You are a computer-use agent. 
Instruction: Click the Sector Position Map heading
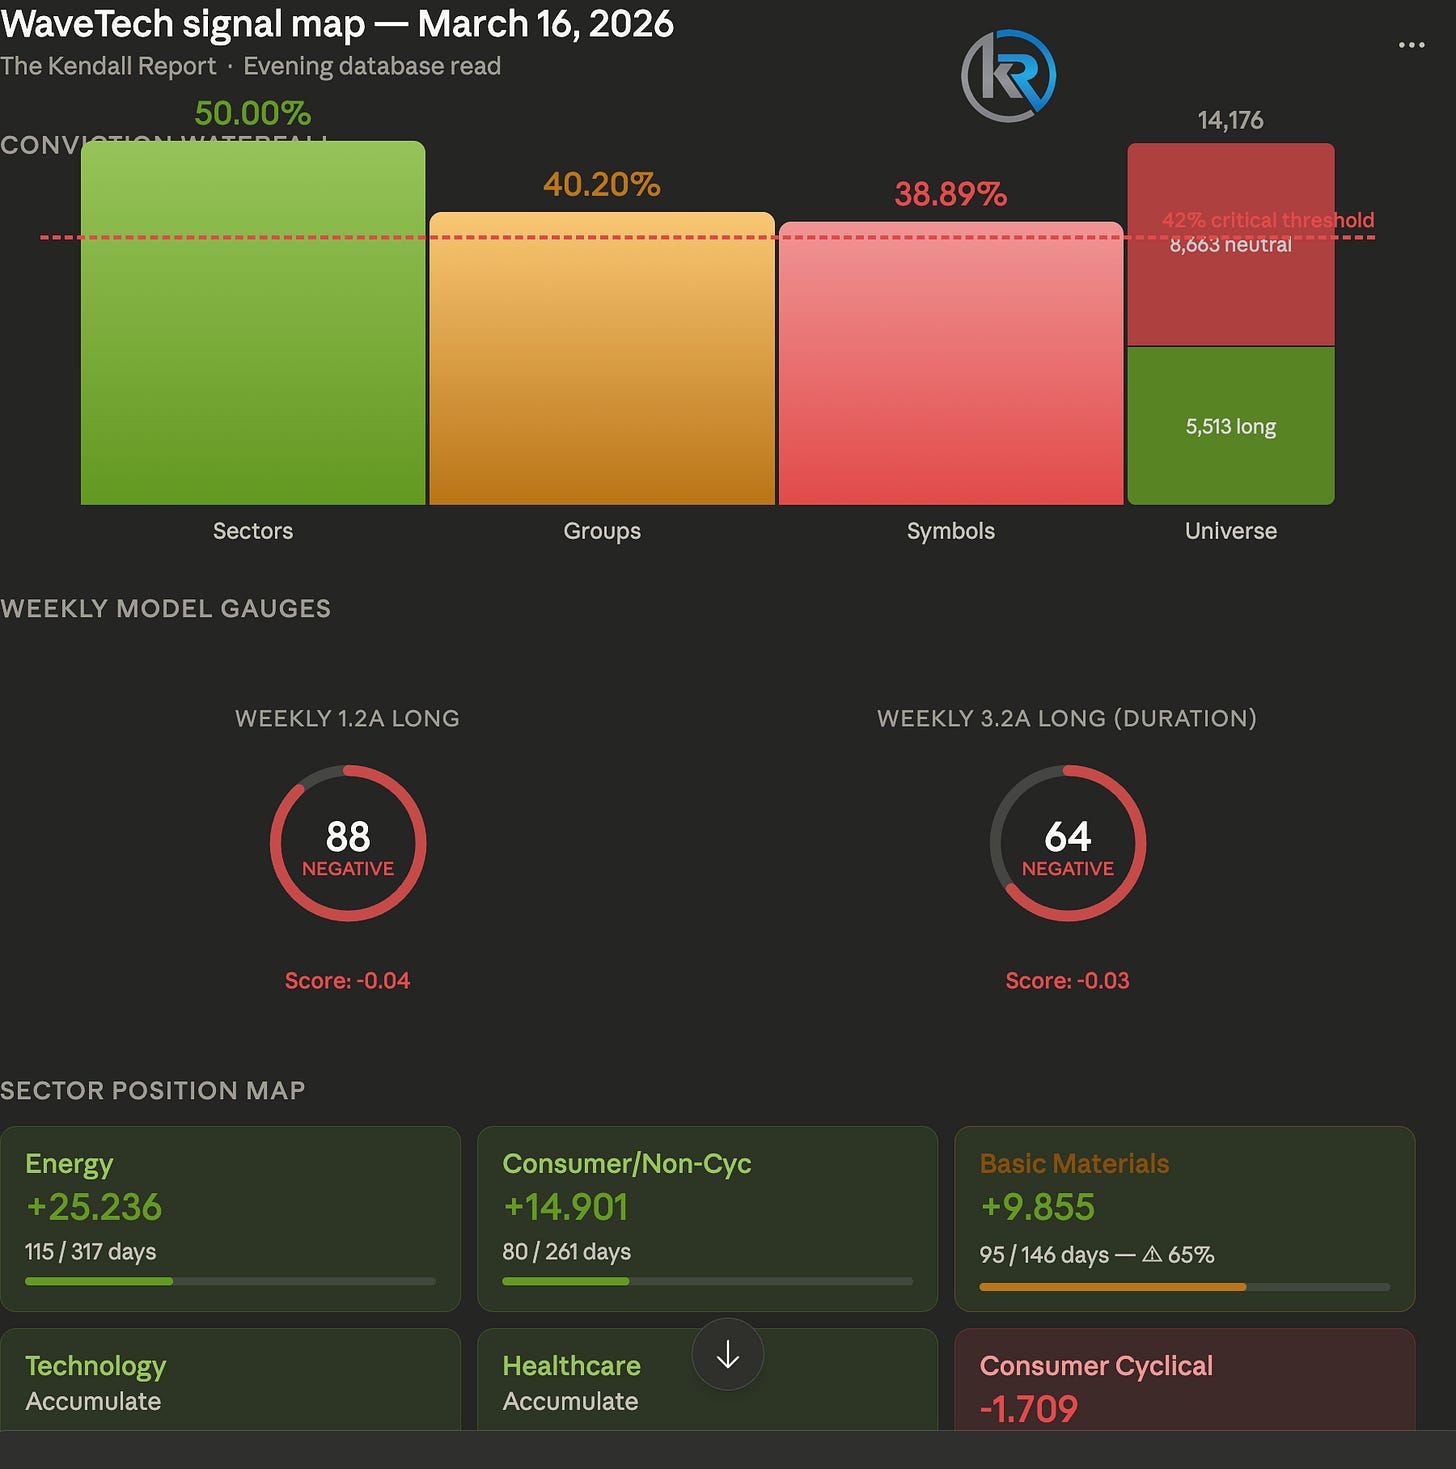pyautogui.click(x=152, y=1090)
